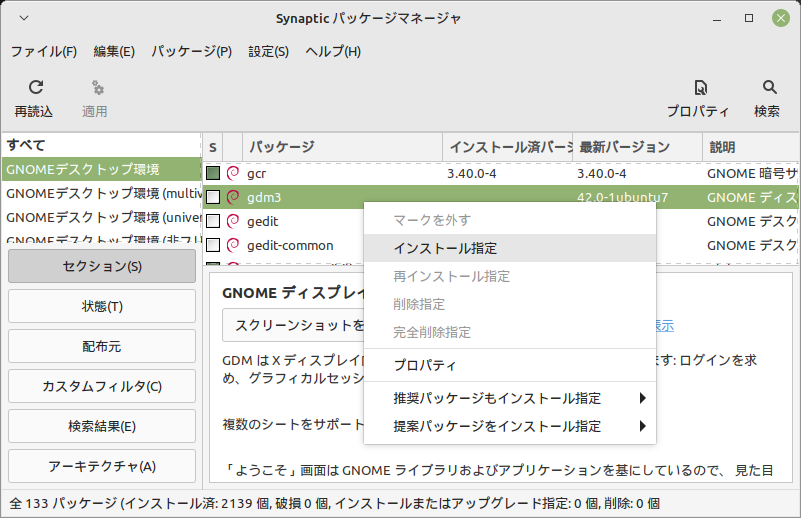Click the Debian swirl icon beside gedit

tap(233, 221)
